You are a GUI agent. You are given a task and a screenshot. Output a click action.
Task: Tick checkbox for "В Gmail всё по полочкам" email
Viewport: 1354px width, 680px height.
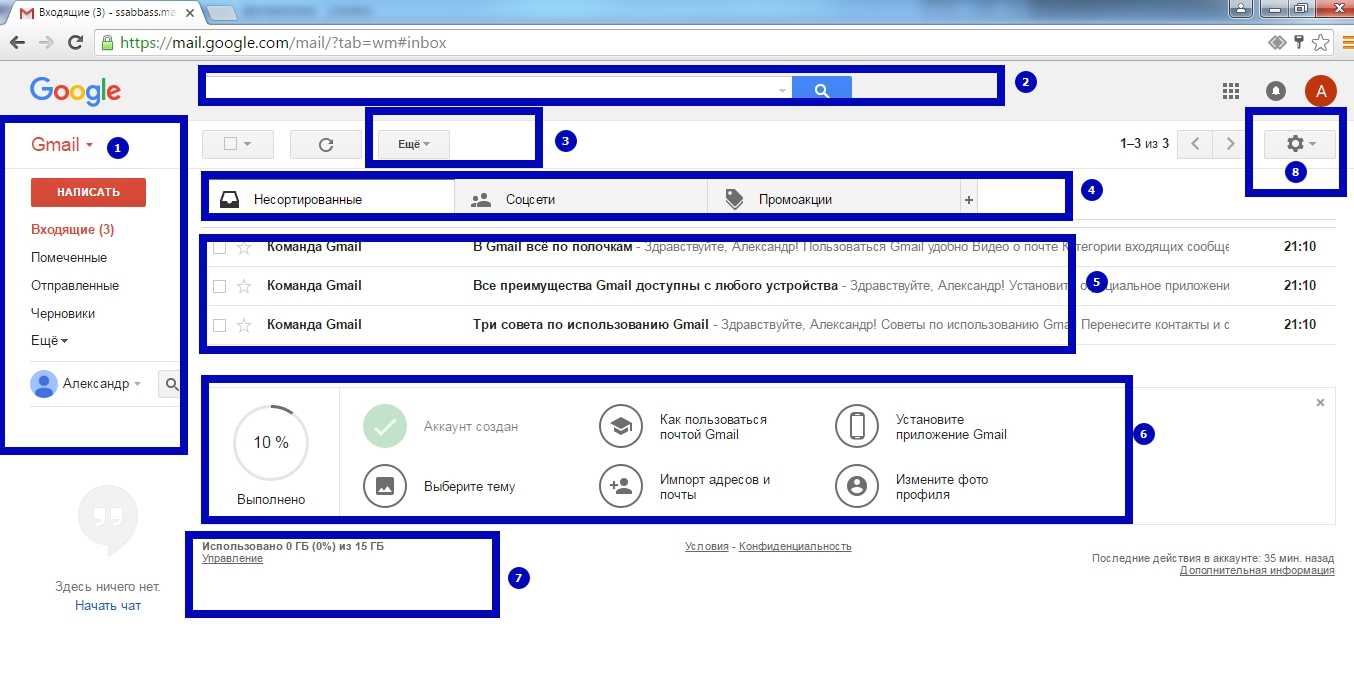pyautogui.click(x=220, y=247)
